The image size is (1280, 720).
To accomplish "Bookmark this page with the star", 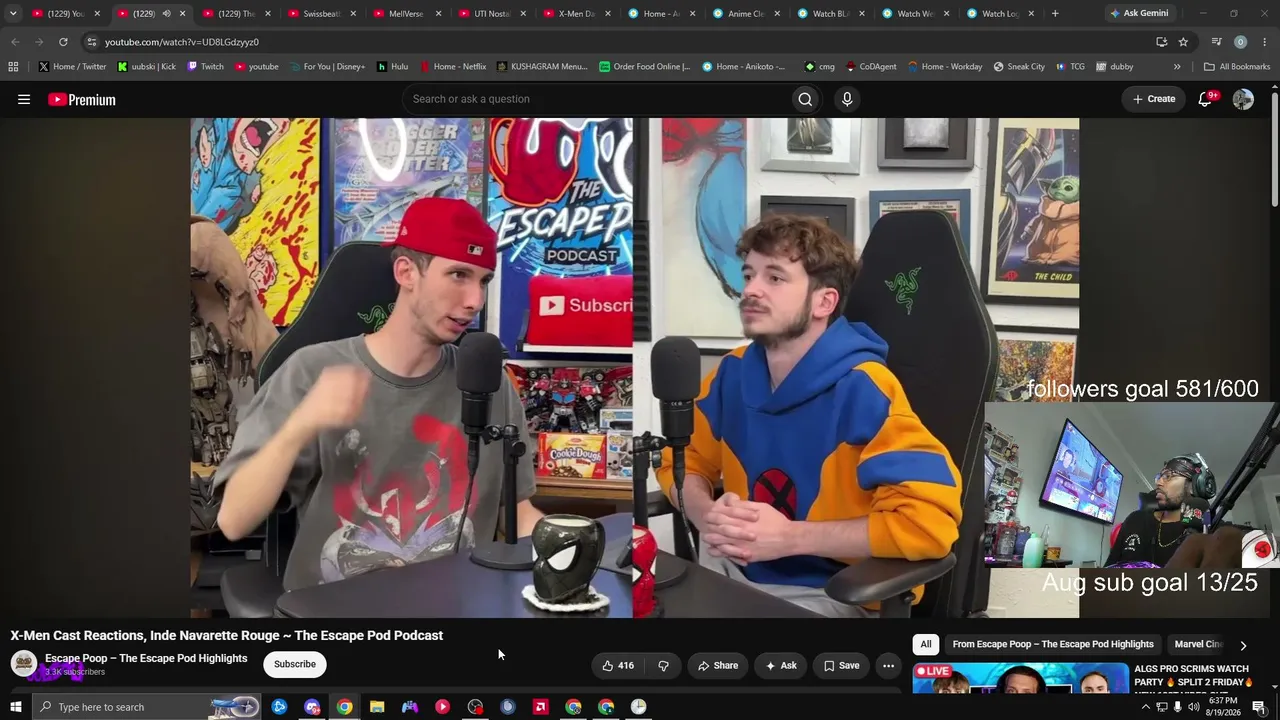I will [1183, 42].
